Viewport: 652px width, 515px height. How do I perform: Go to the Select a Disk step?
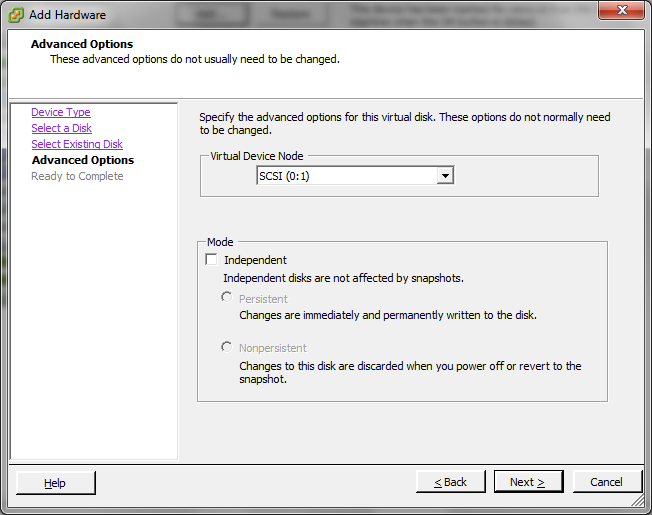[x=62, y=128]
